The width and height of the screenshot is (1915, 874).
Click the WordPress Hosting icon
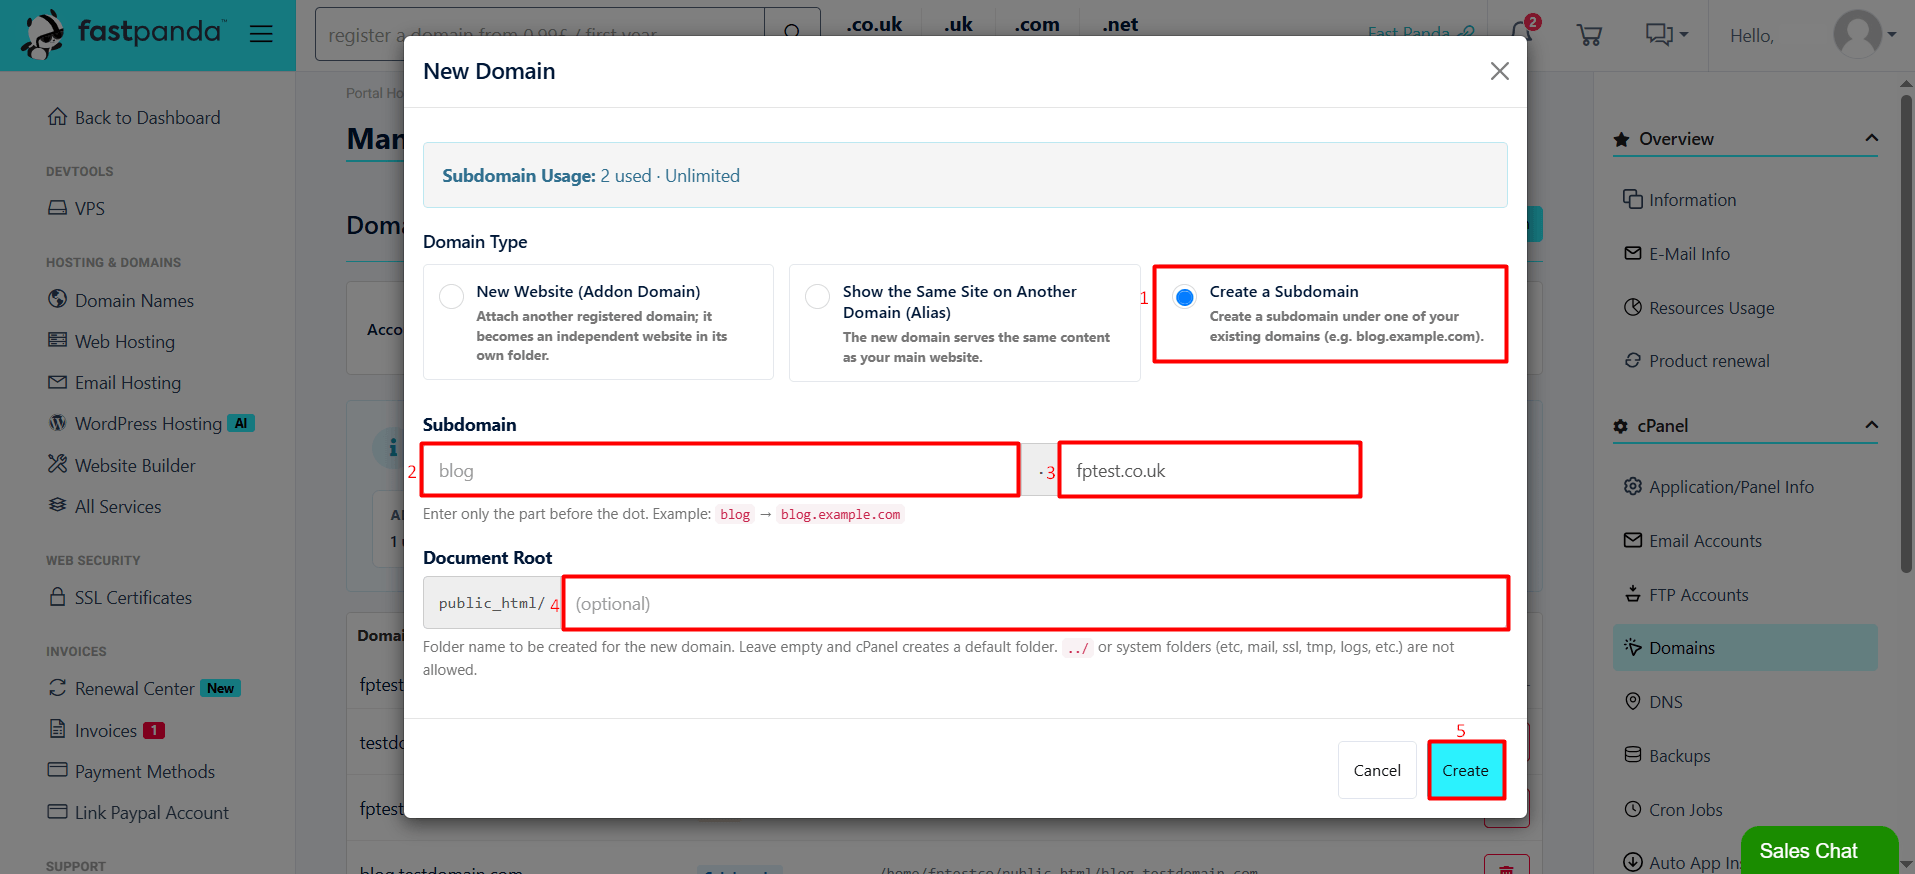58,423
